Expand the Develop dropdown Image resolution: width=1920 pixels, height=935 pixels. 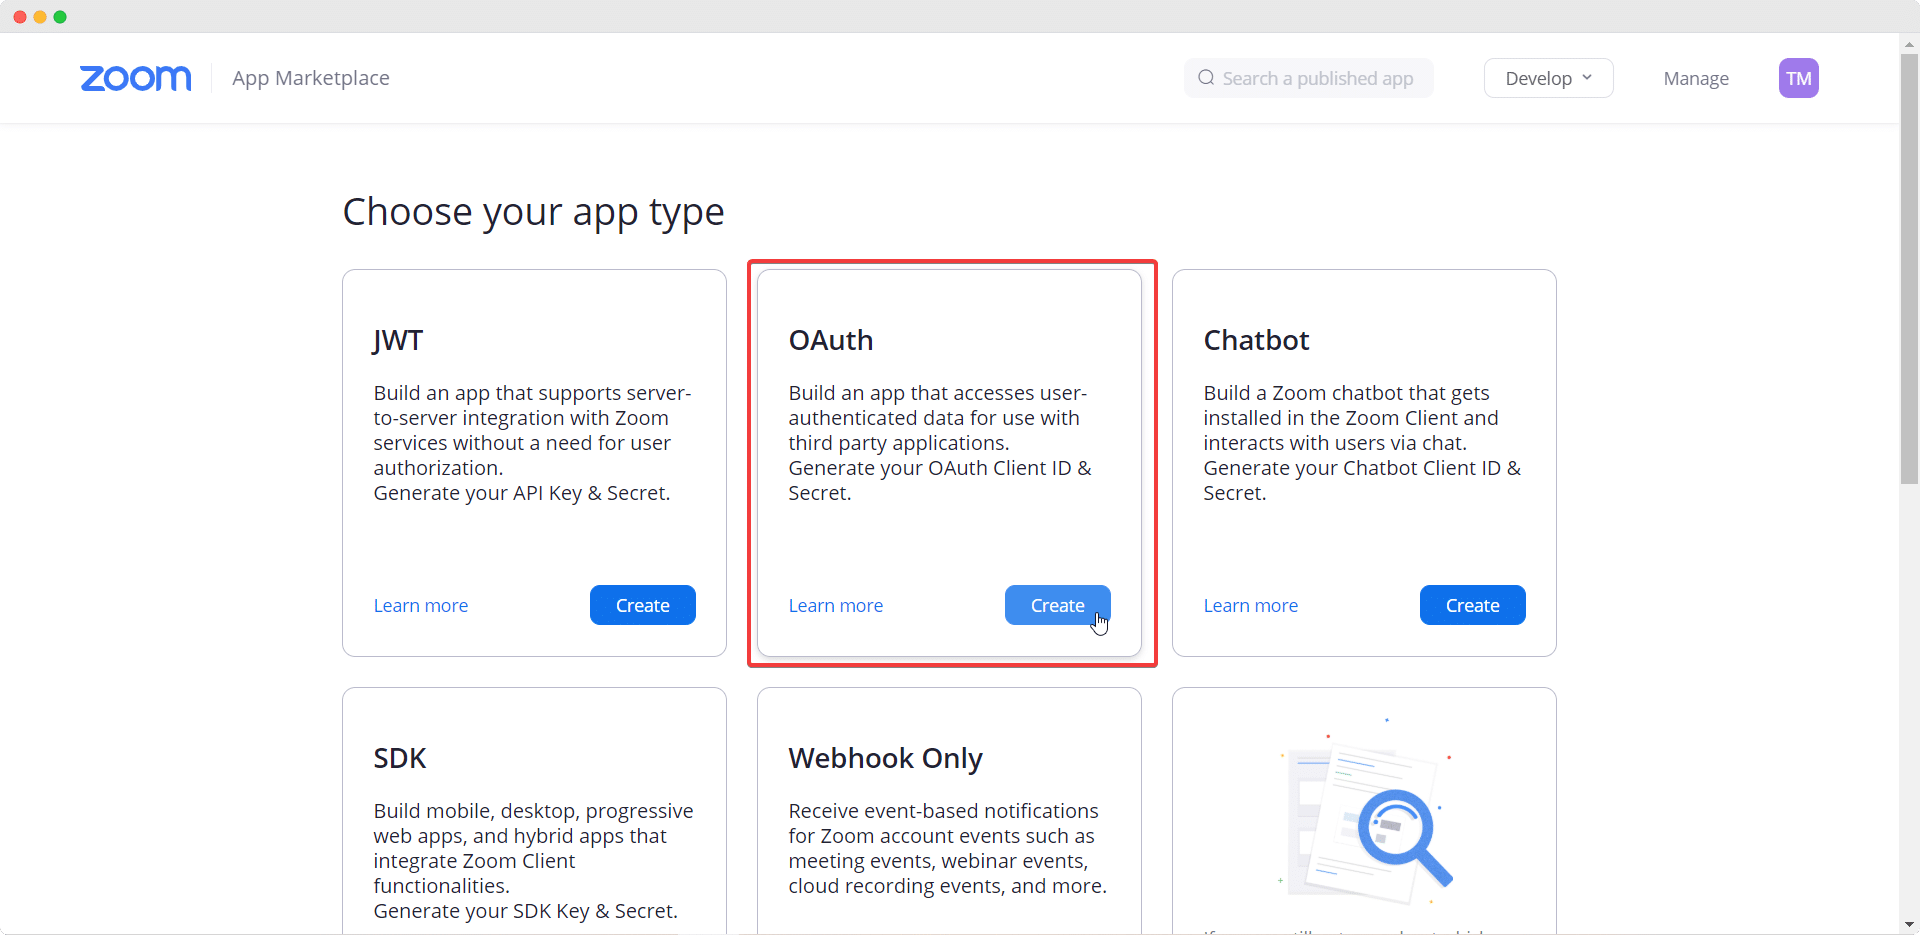click(x=1548, y=78)
